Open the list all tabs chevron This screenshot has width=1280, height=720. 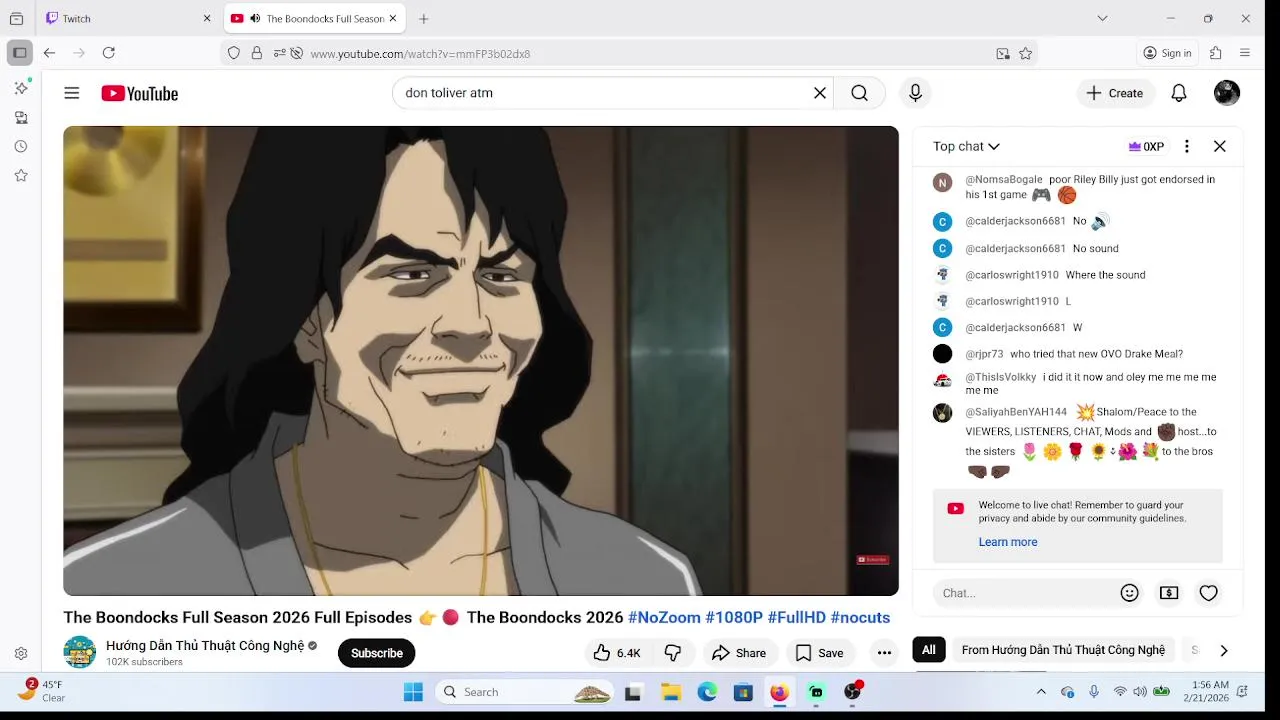pyautogui.click(x=1102, y=19)
